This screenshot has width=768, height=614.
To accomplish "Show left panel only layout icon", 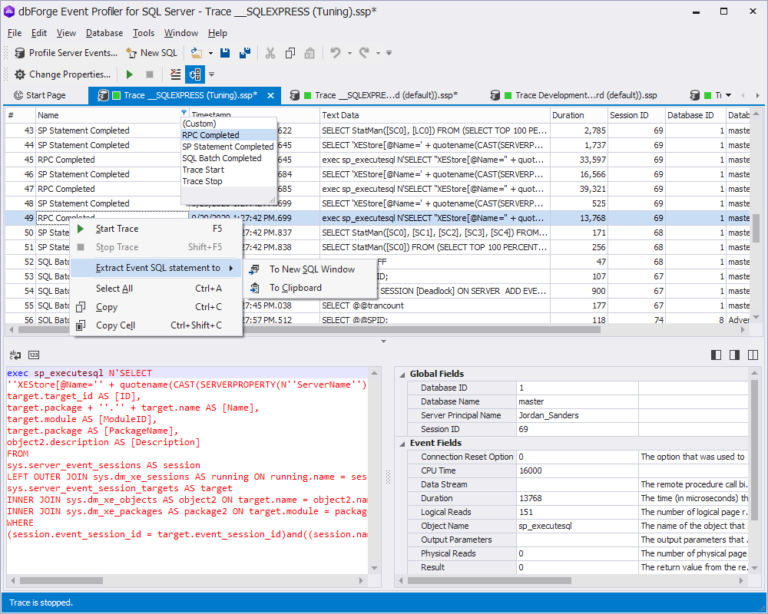I will pyautogui.click(x=716, y=355).
